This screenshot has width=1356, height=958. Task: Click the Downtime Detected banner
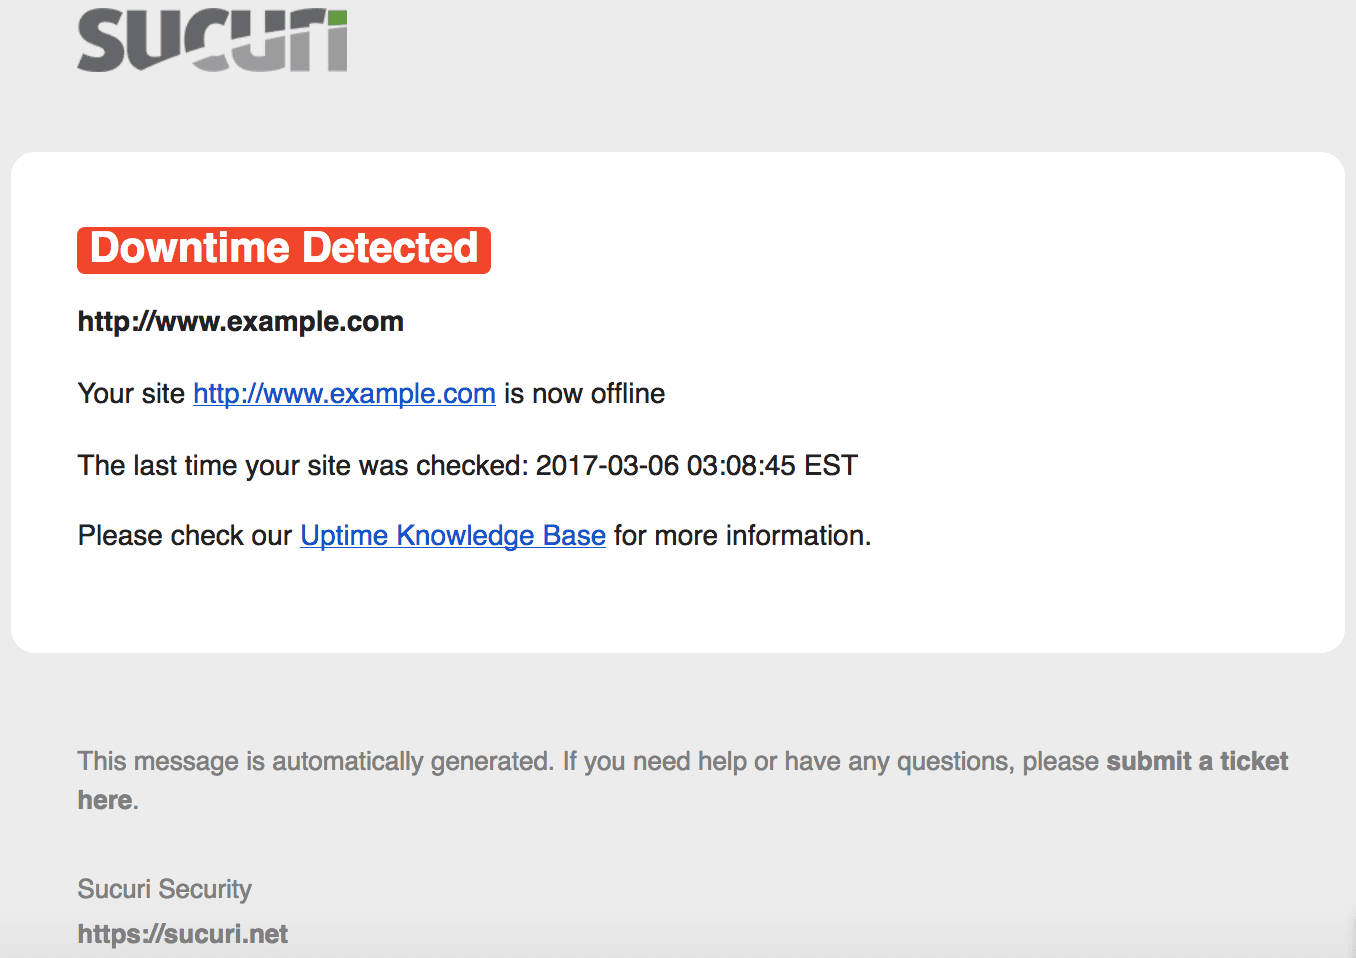click(284, 249)
